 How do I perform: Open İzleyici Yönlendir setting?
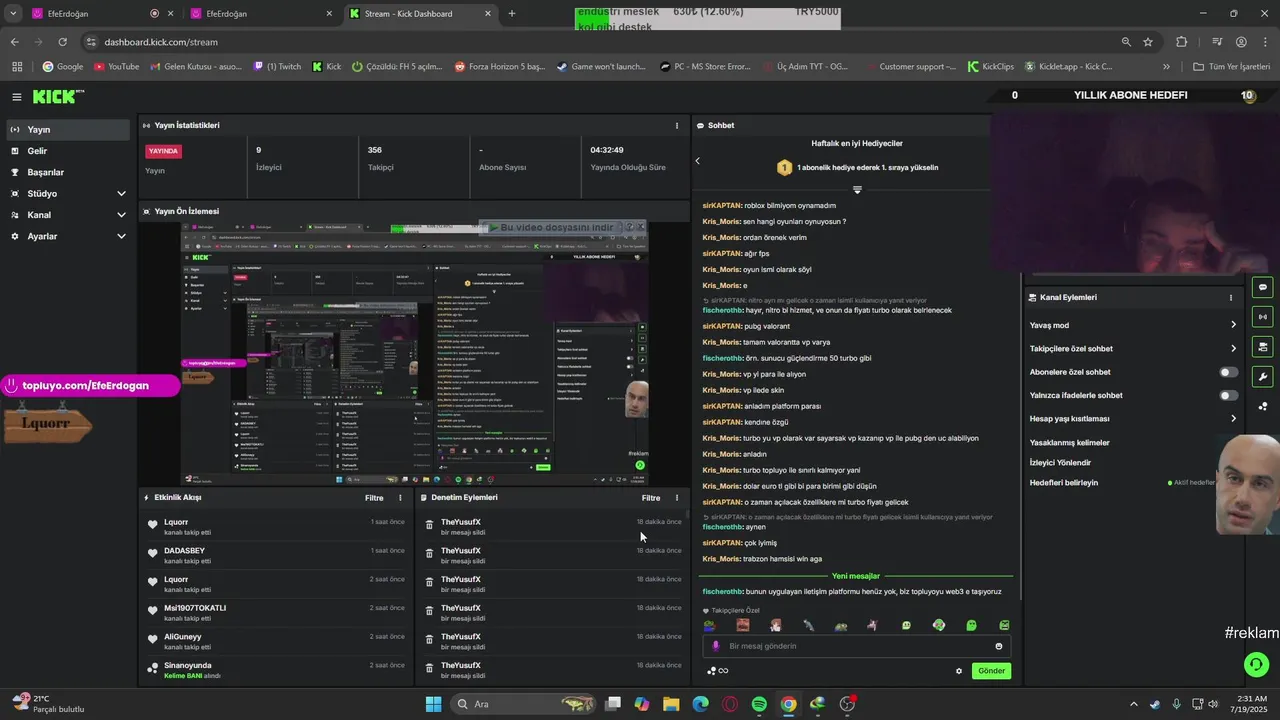coord(1060,463)
